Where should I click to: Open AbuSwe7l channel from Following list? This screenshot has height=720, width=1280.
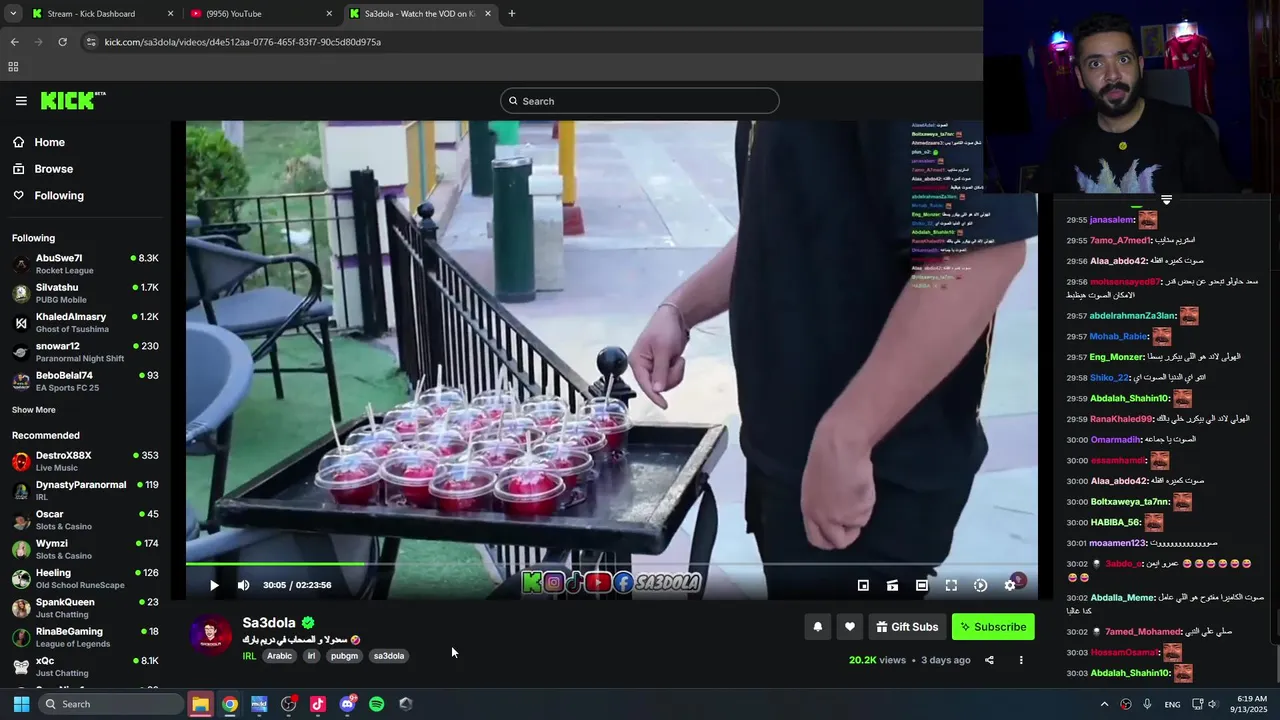[x=84, y=264]
